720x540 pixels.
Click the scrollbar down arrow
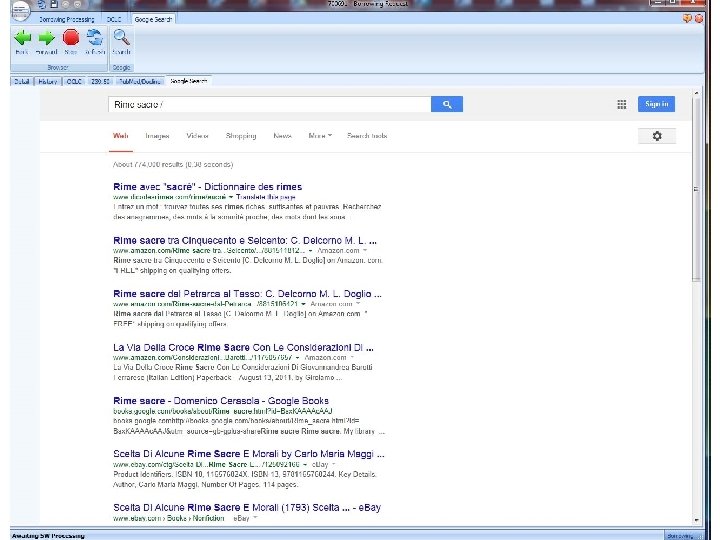point(697,520)
